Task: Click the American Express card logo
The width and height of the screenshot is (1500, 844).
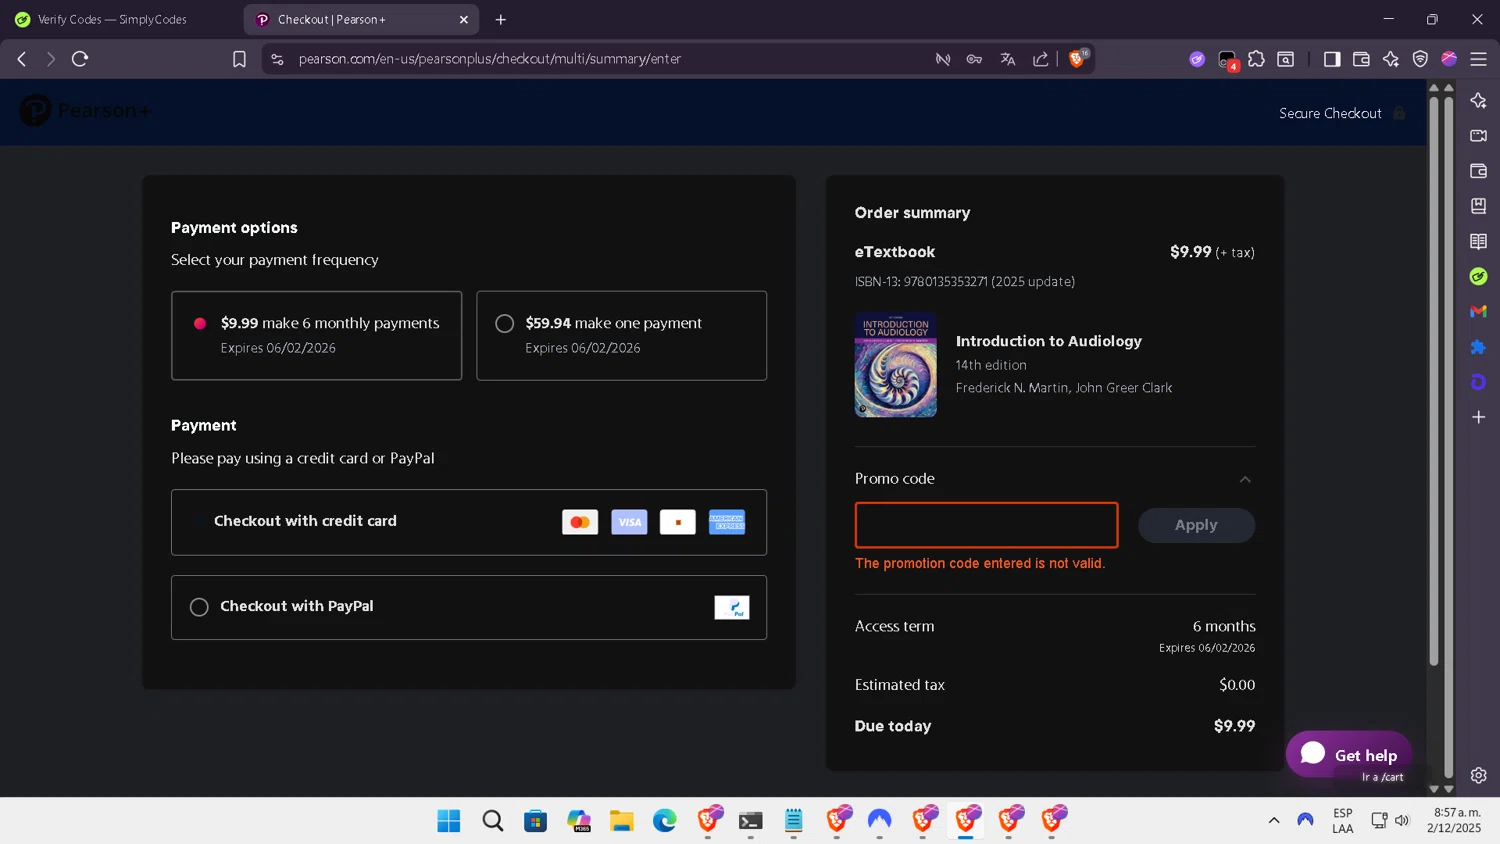Action: coord(727,522)
